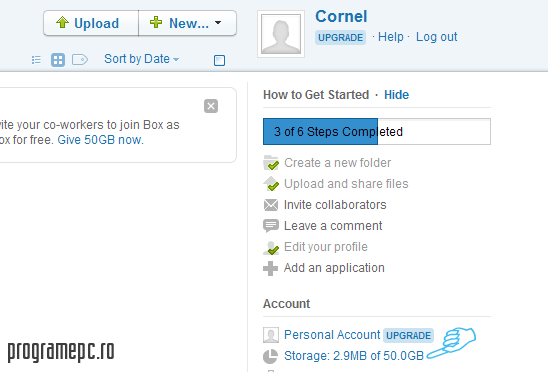Click the Give 50GB now link
548x372 pixels.
(101, 140)
